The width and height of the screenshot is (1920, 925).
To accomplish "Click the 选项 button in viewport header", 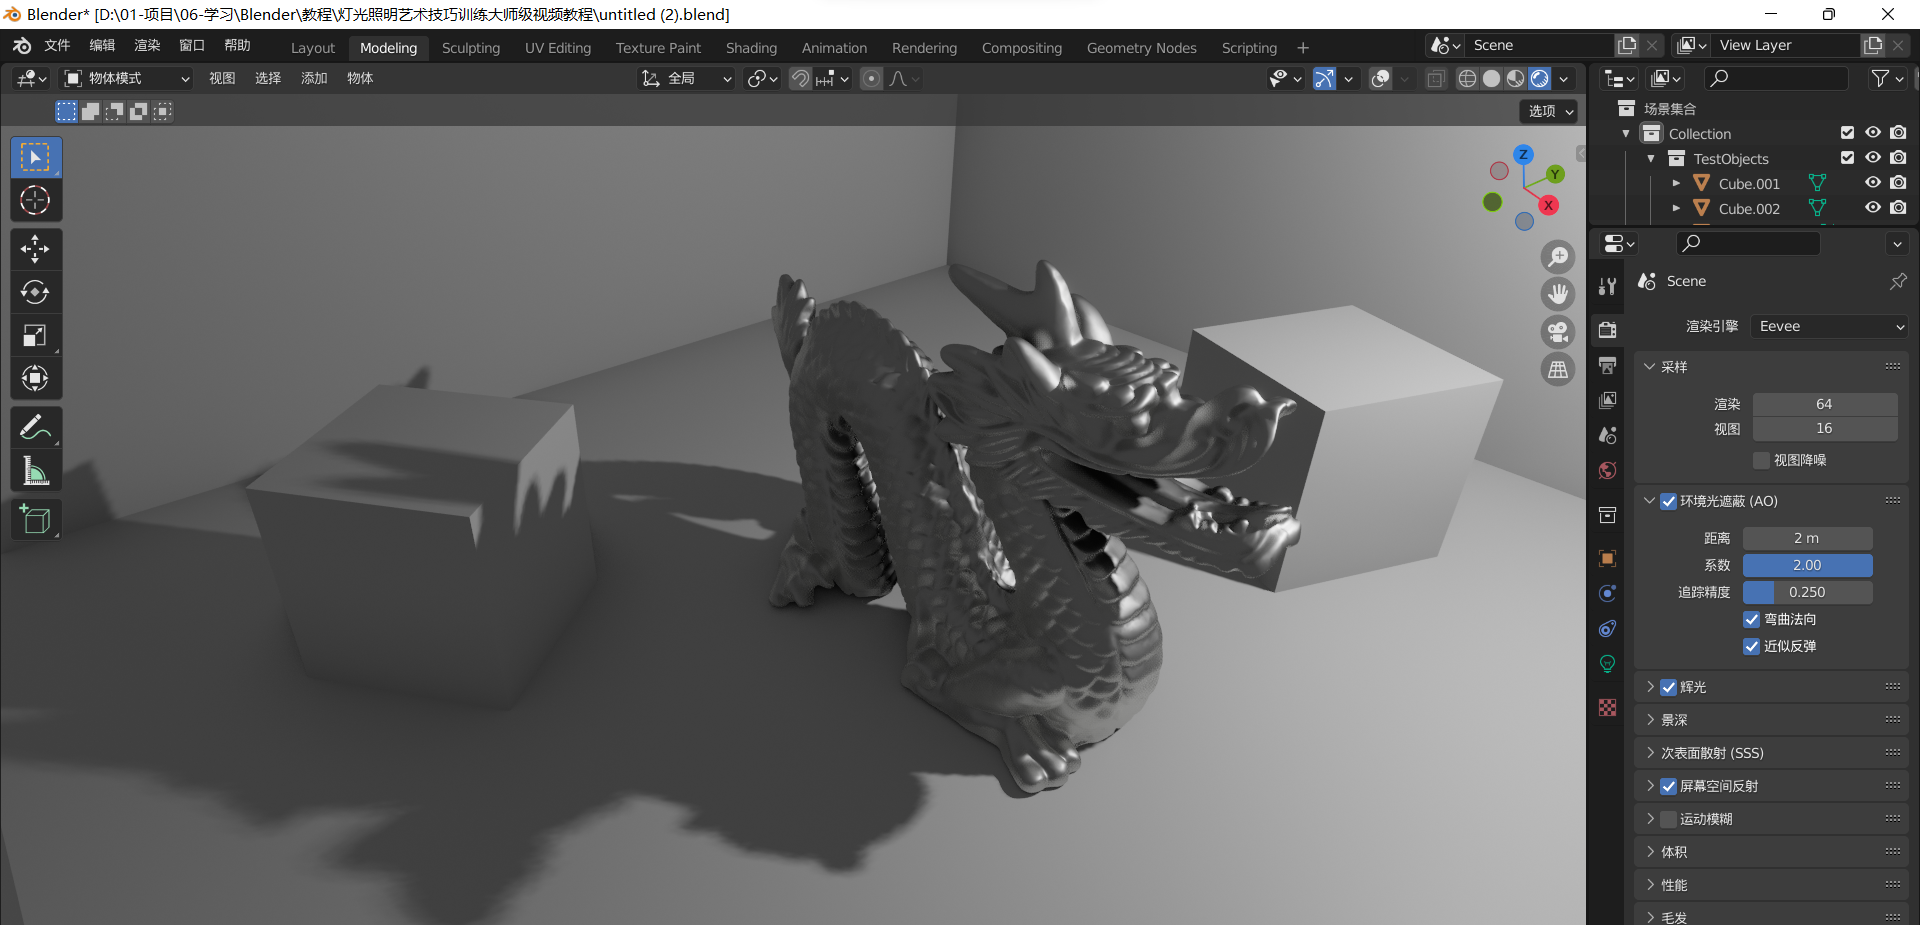I will pos(1549,111).
